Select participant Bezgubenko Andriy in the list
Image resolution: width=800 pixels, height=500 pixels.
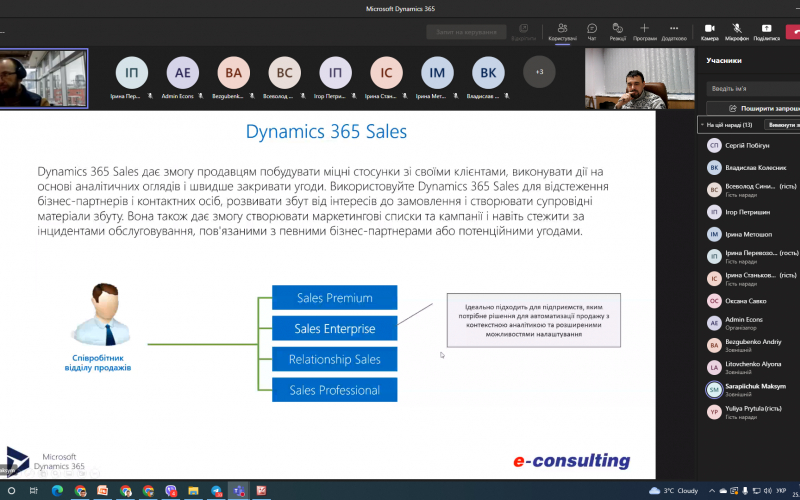coord(753,345)
